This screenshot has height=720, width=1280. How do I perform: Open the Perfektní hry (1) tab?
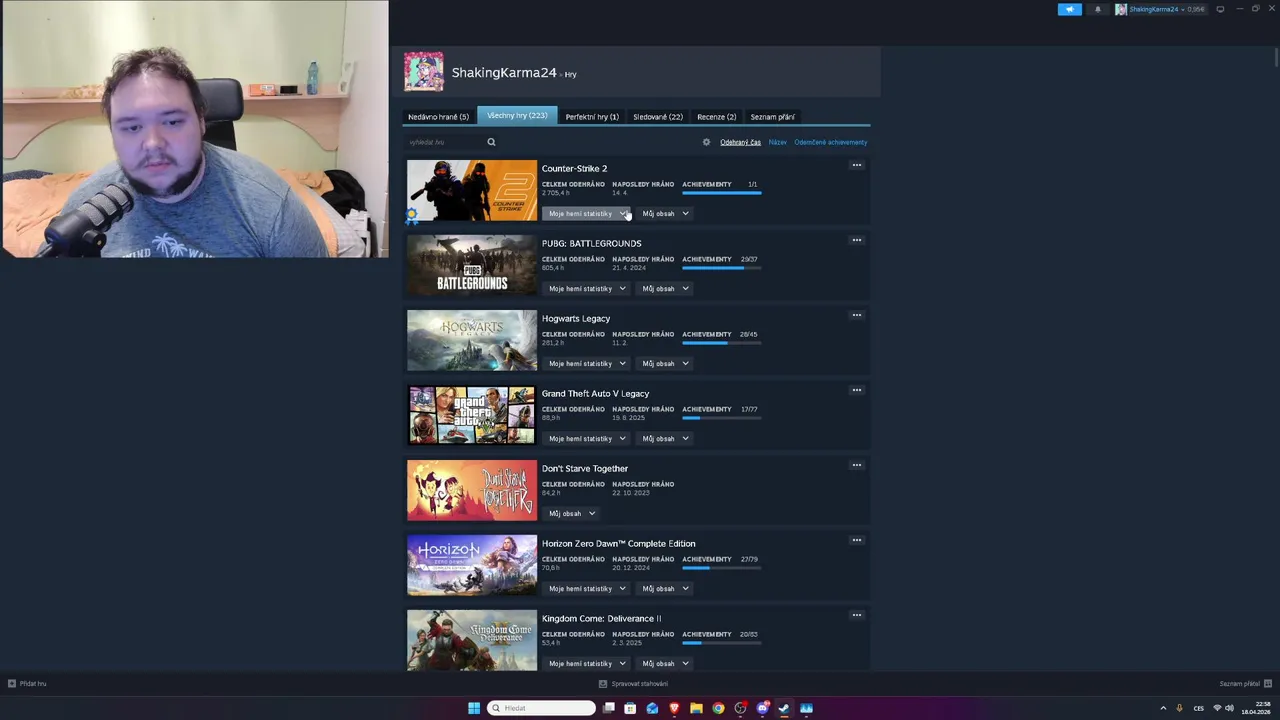592,117
